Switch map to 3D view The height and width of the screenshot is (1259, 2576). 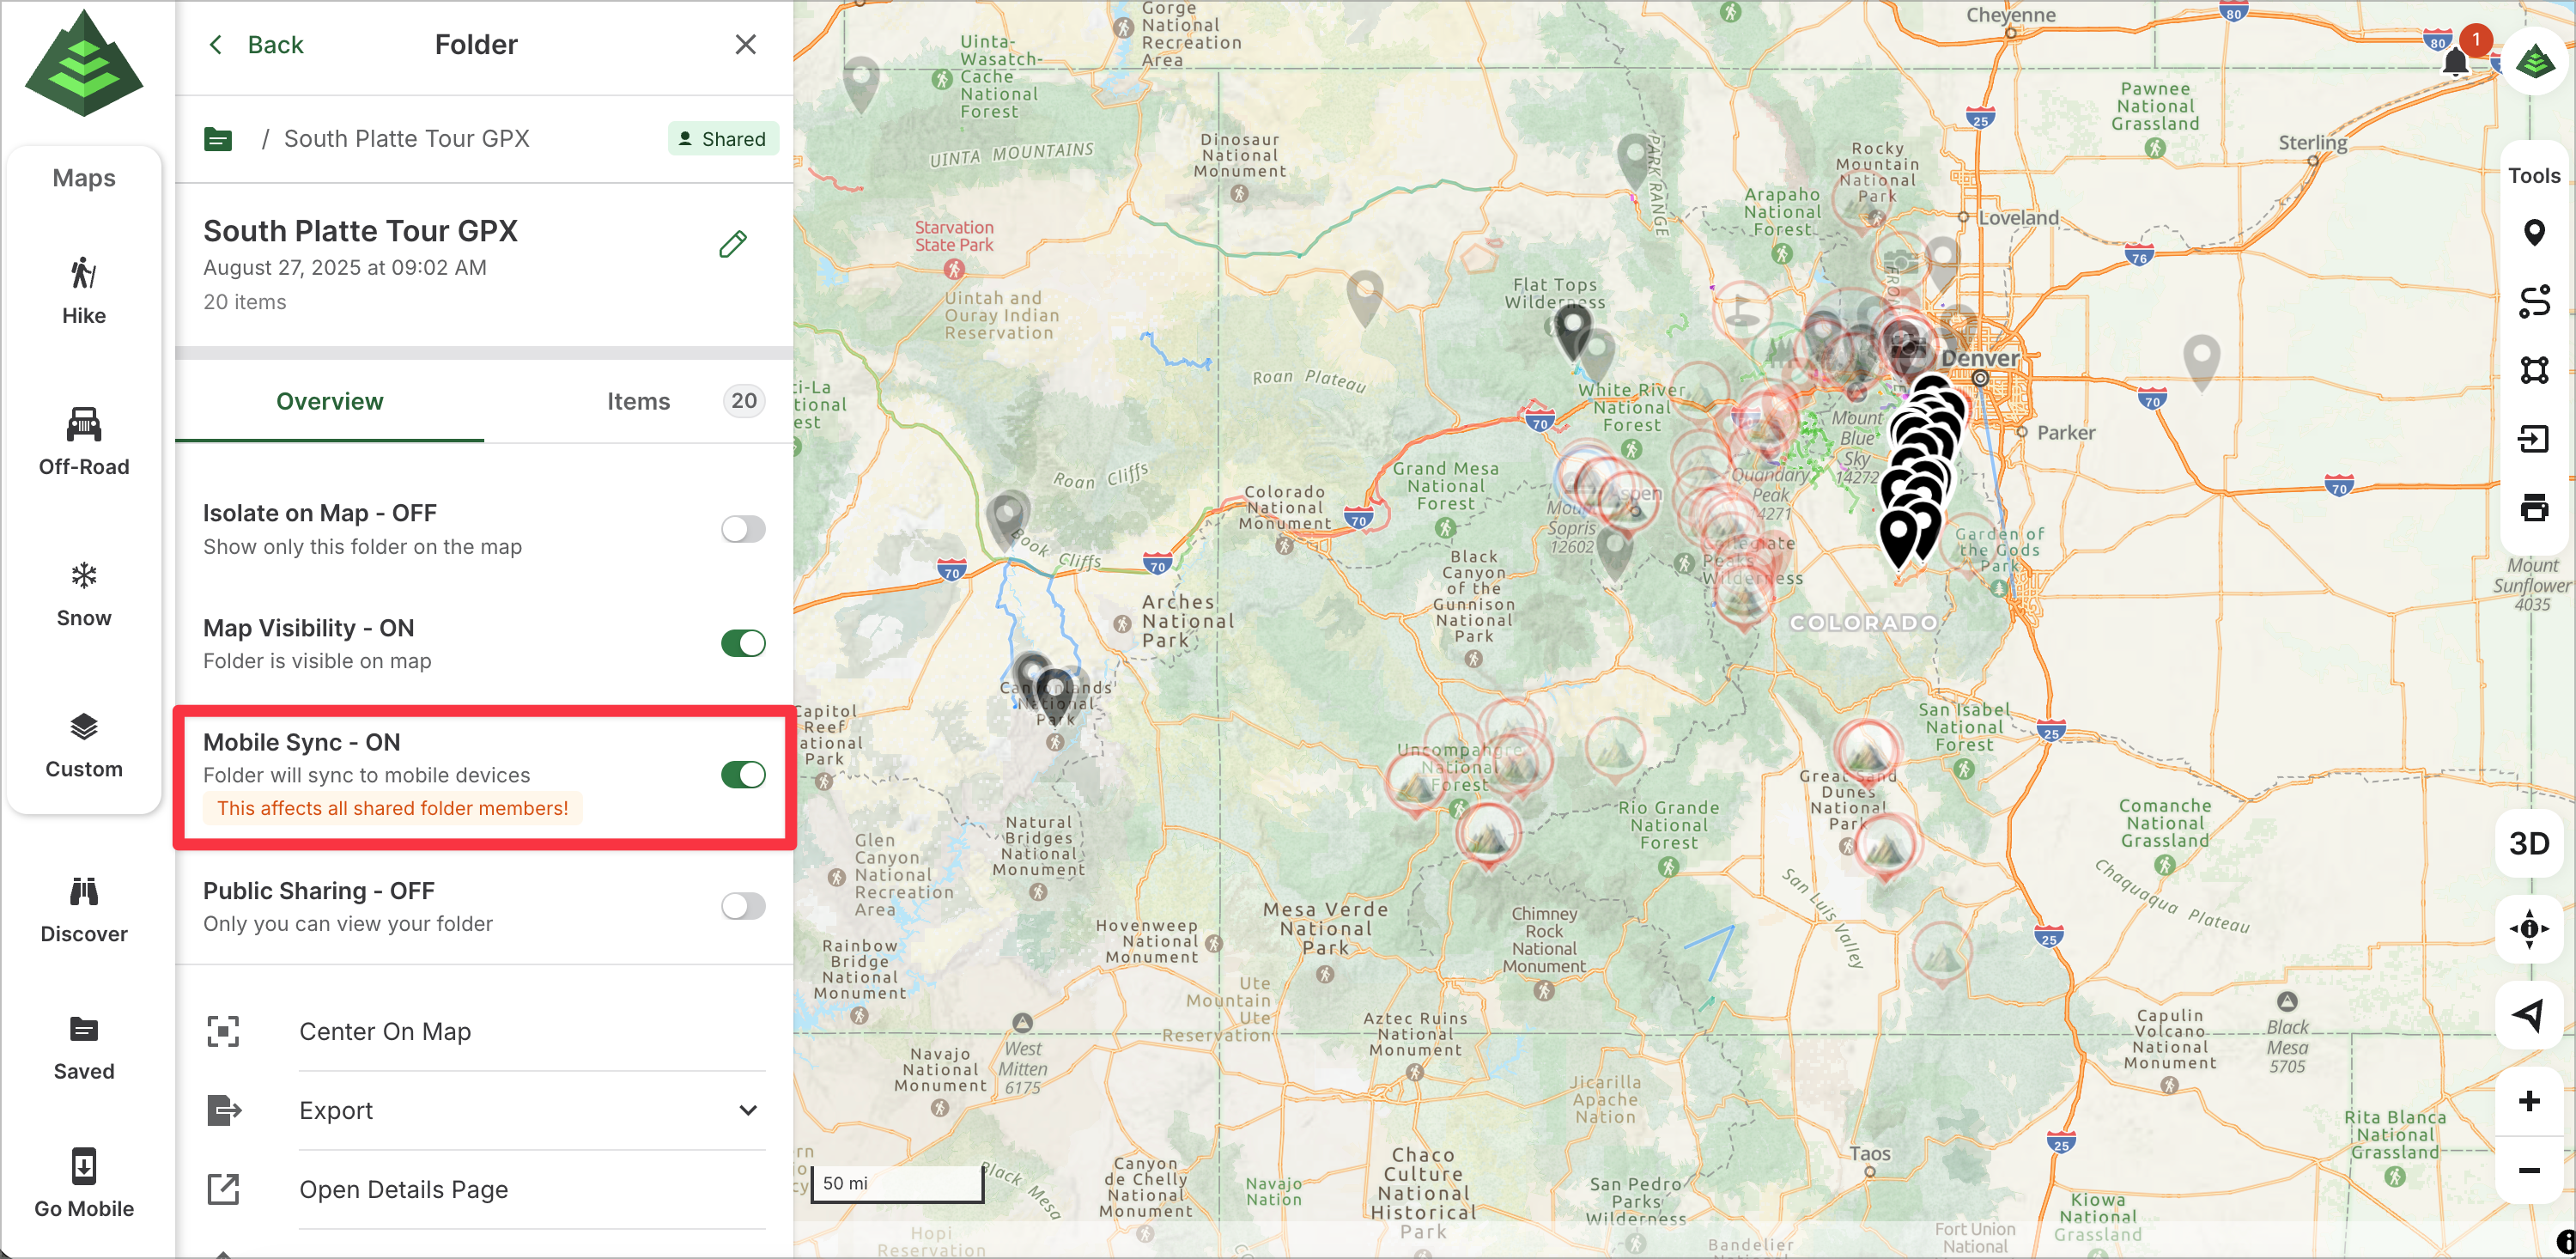(2529, 843)
